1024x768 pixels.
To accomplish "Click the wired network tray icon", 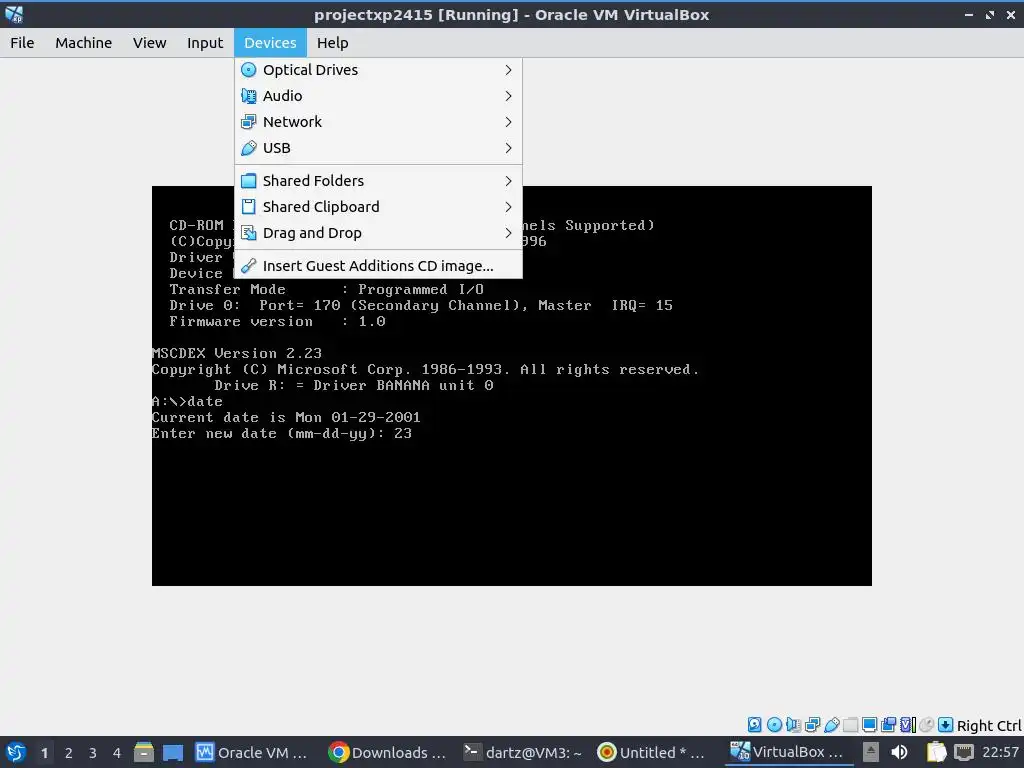I will [964, 752].
